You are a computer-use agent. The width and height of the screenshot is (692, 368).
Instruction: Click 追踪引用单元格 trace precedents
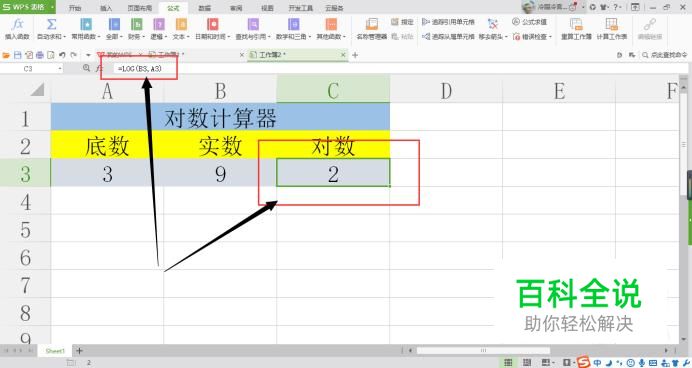(x=448, y=22)
